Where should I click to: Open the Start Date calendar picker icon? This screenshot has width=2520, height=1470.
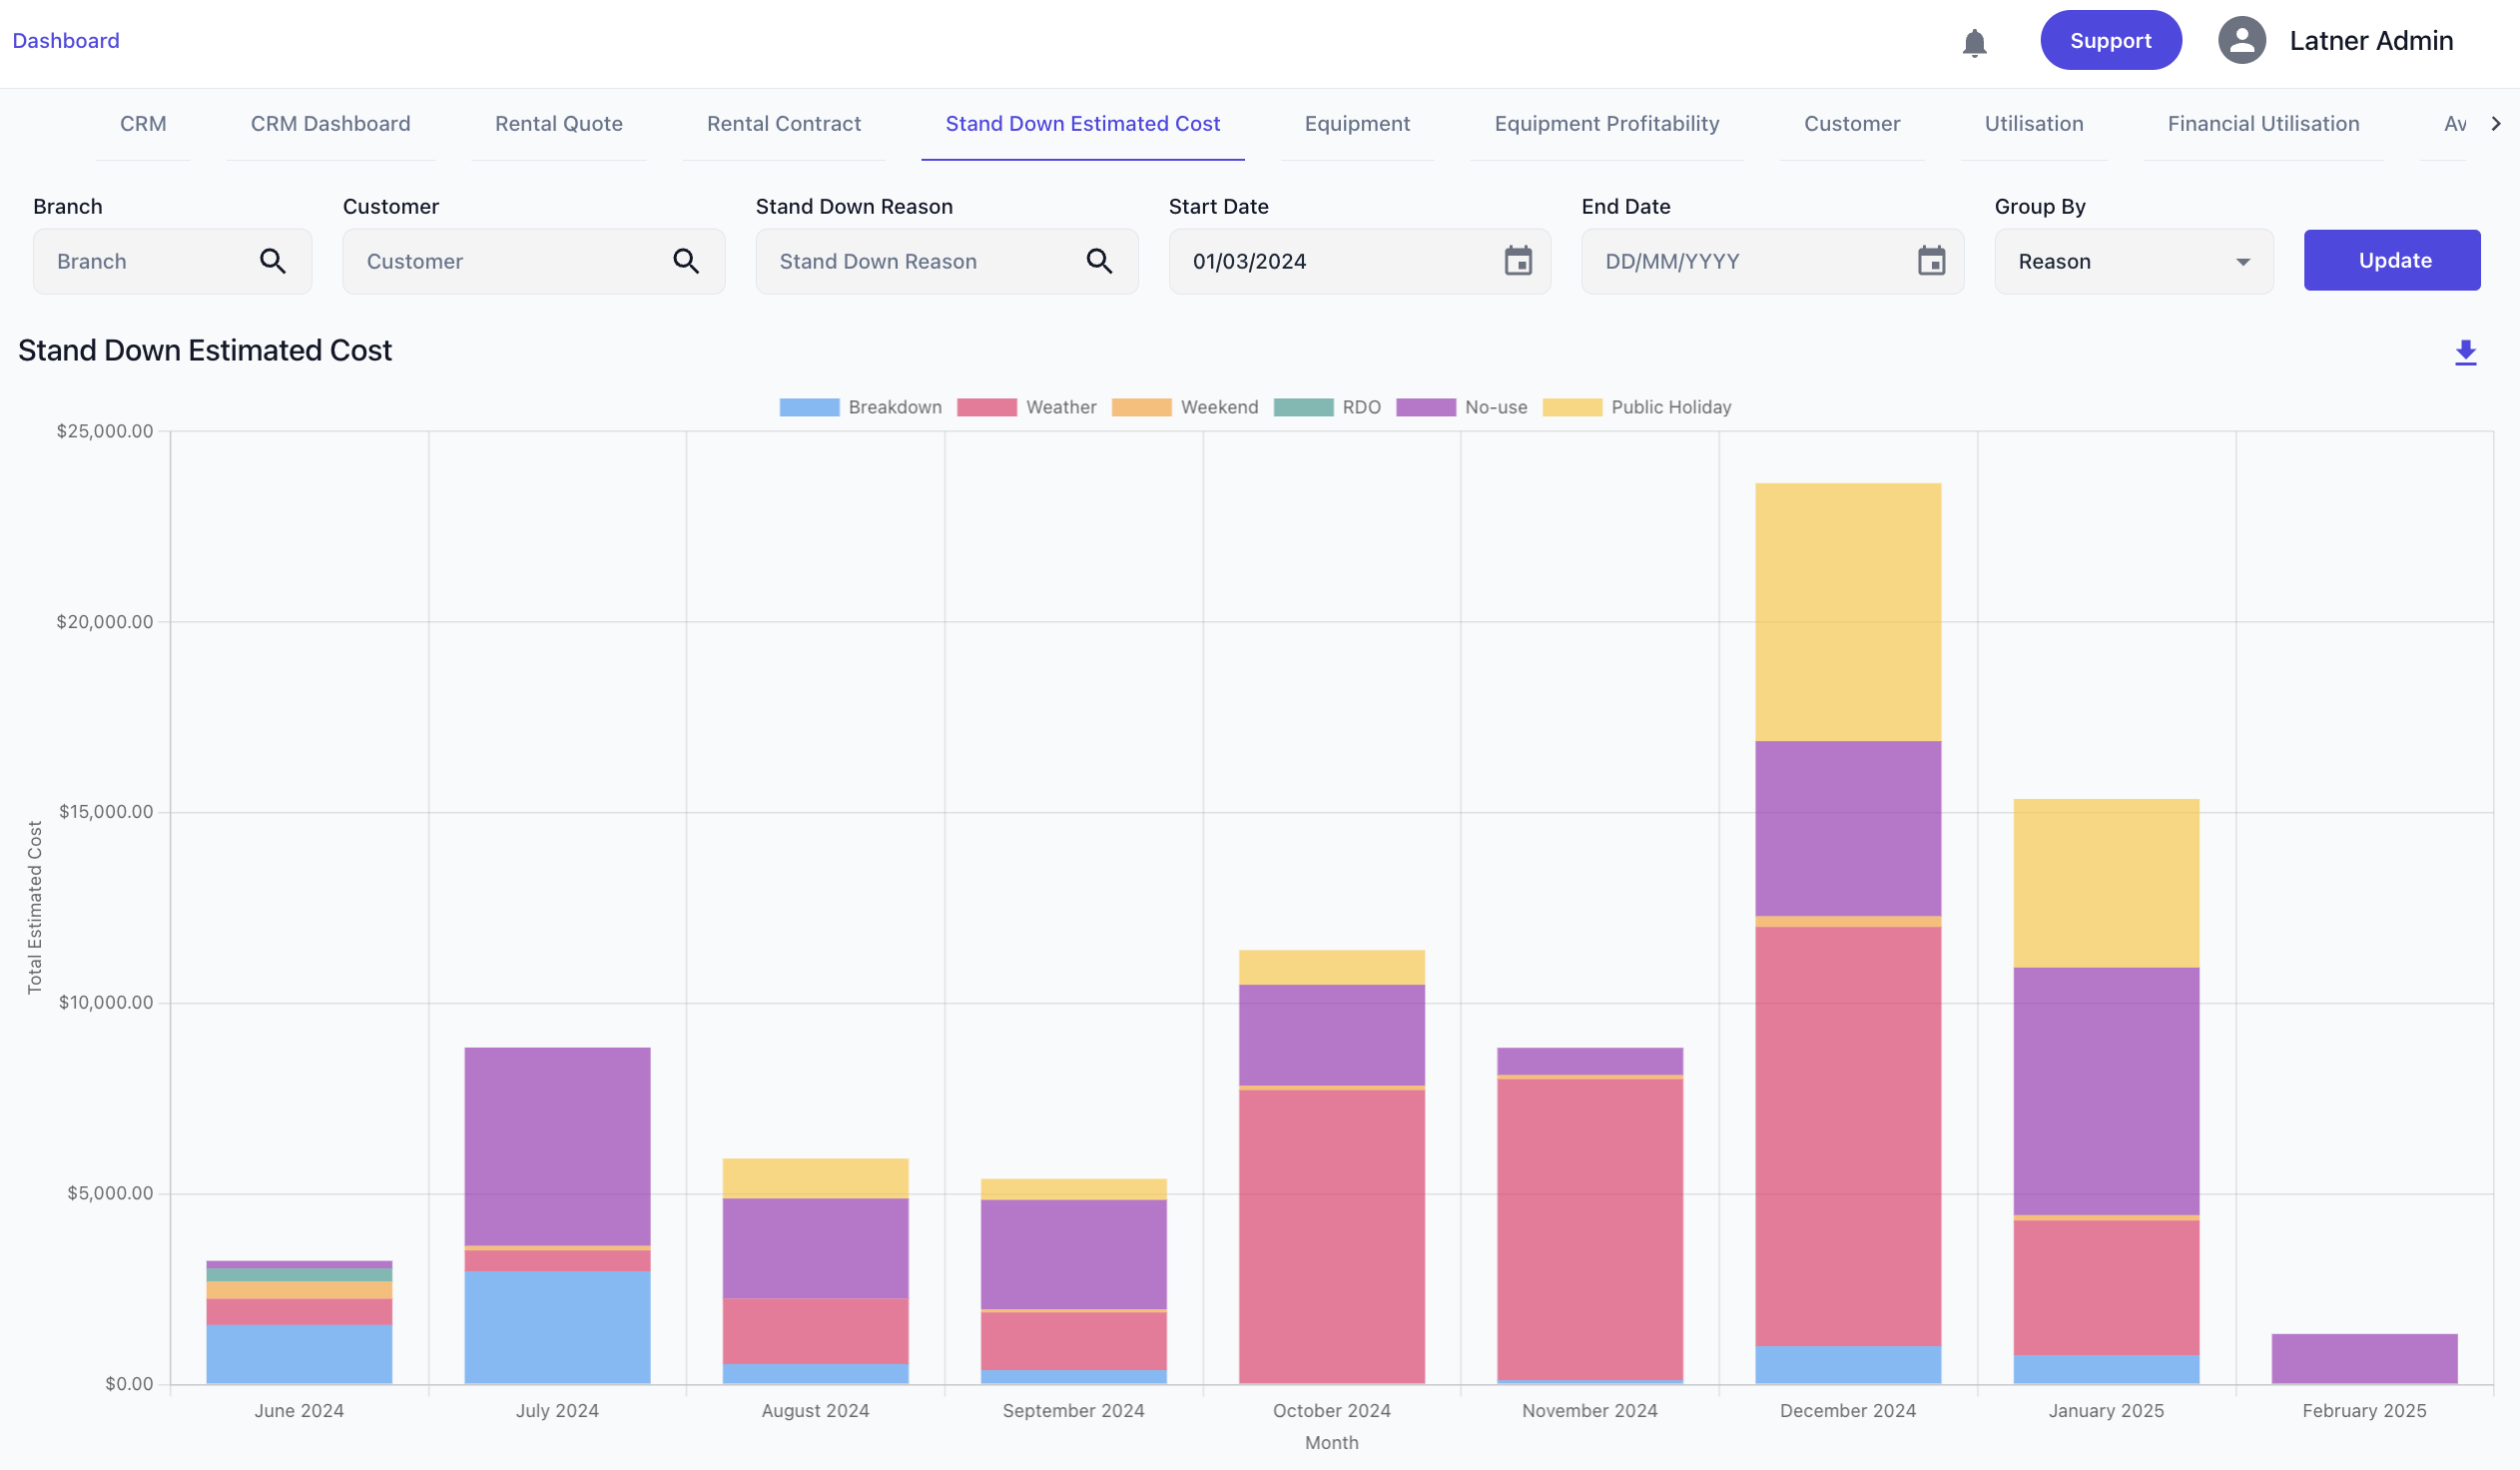(1518, 261)
